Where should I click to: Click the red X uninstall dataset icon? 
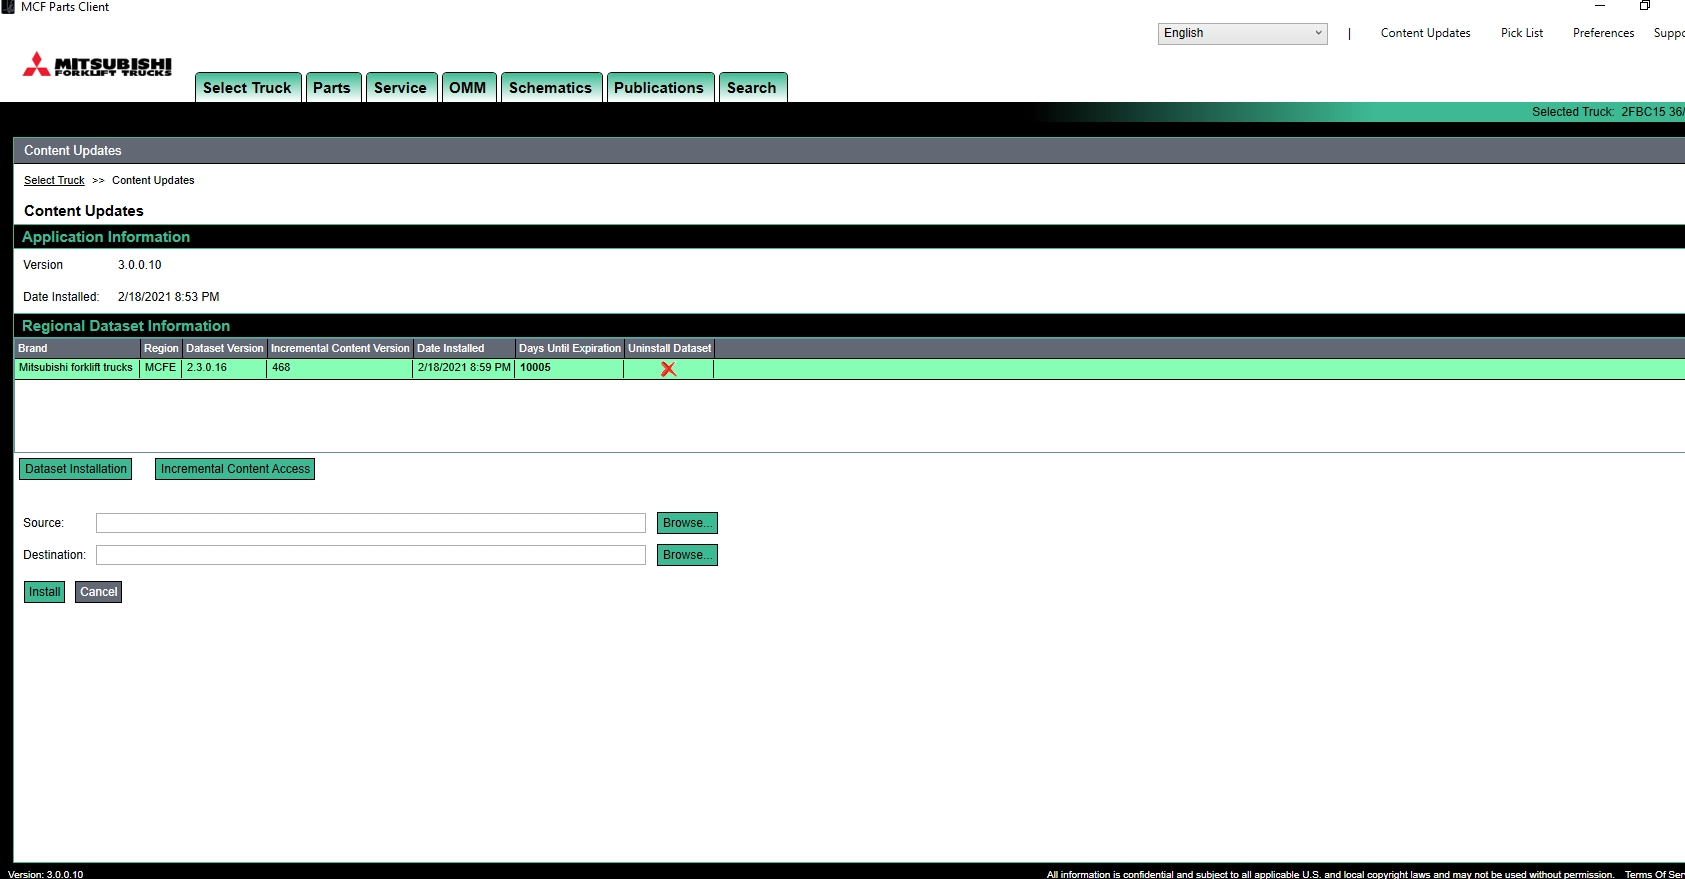coord(668,369)
